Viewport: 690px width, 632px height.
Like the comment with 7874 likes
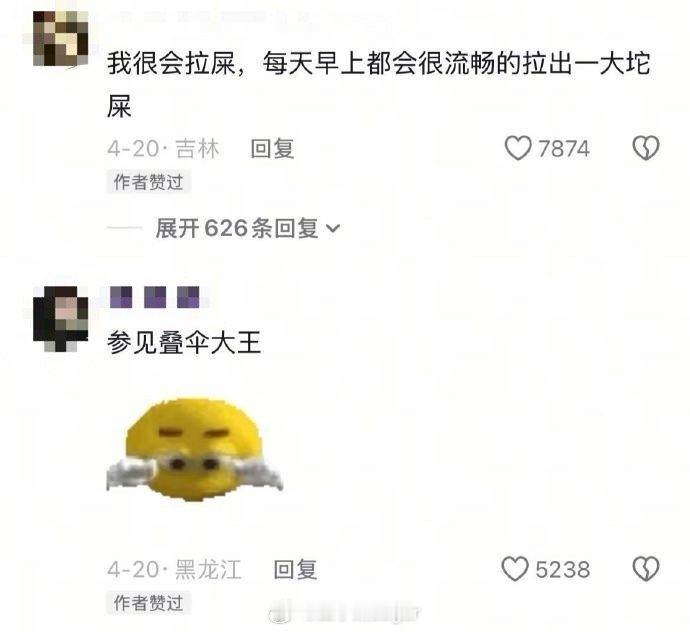point(518,148)
